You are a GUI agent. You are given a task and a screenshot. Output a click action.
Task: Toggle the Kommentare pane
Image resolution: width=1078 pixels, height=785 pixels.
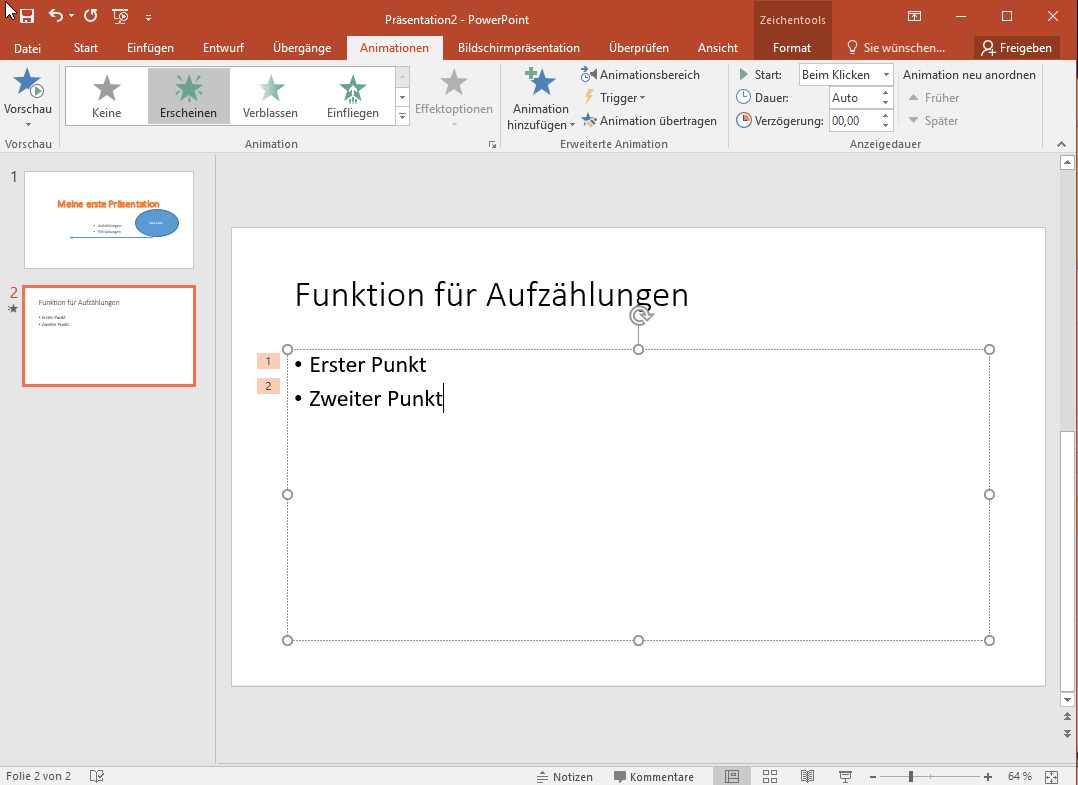click(653, 777)
